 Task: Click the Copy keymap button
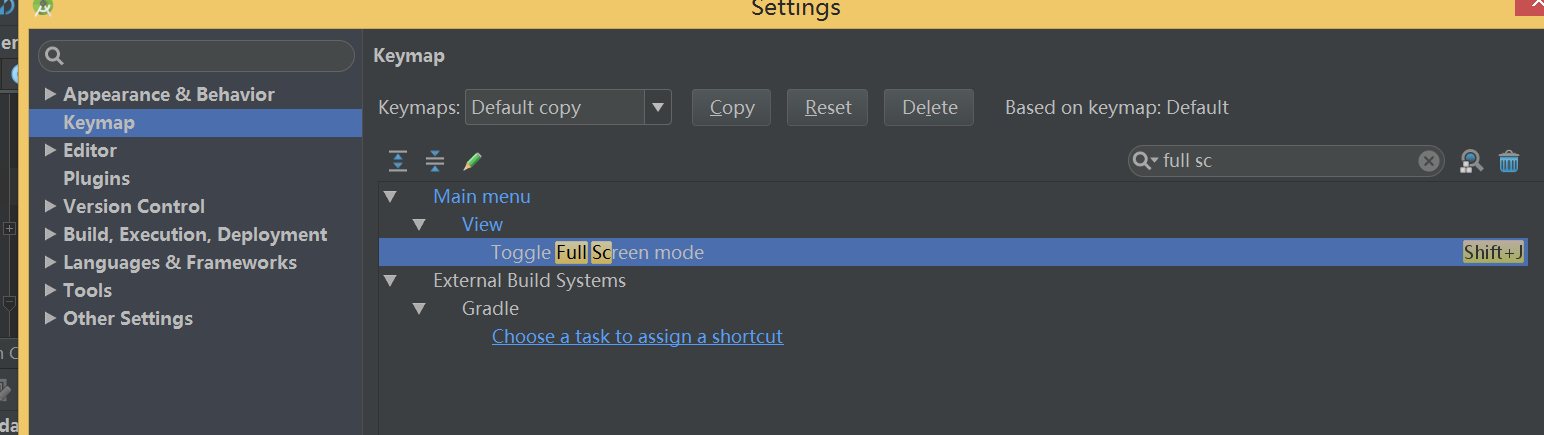coord(731,107)
